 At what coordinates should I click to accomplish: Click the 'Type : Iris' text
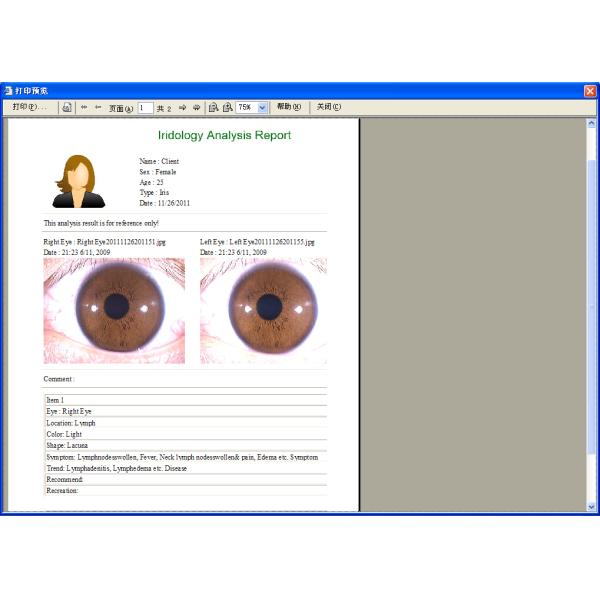click(154, 192)
